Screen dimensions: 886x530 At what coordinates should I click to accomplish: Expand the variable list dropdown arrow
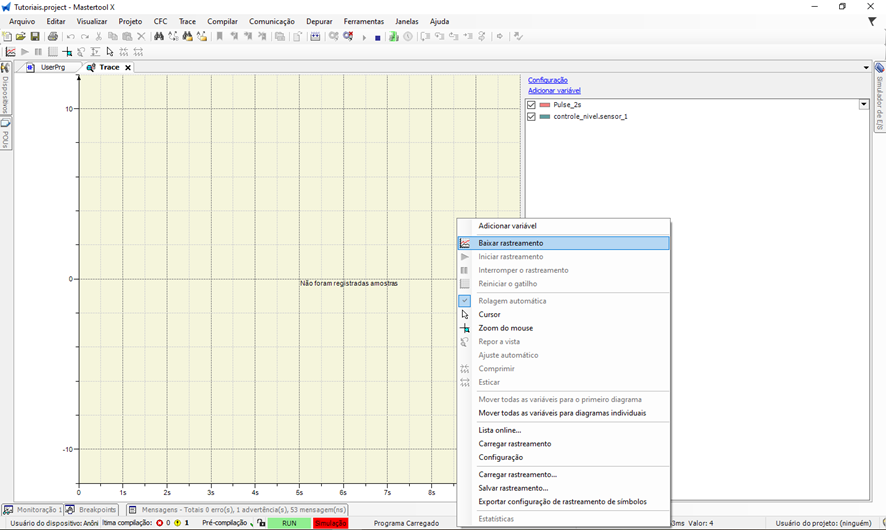coord(864,104)
